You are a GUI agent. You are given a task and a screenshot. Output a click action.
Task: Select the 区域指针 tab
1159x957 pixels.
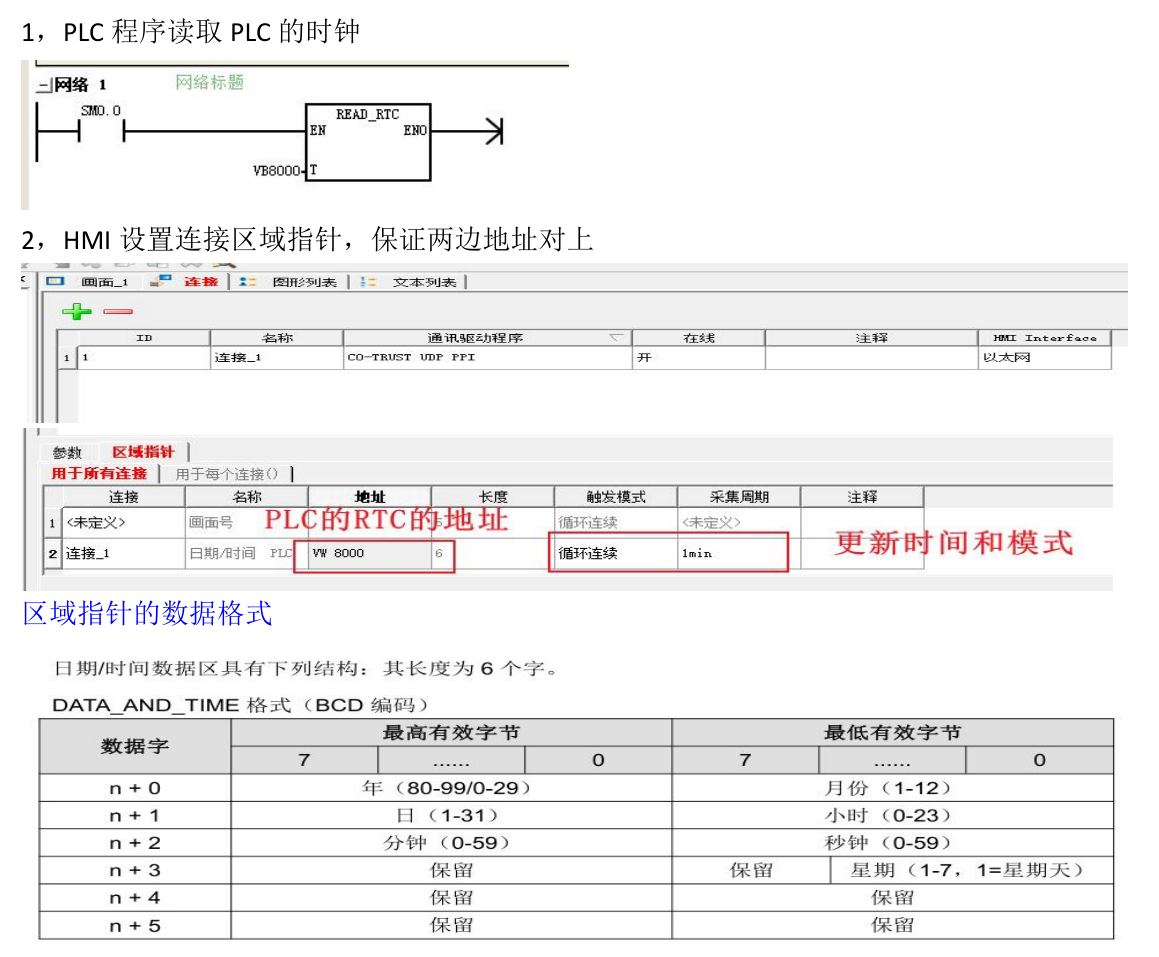[143, 452]
